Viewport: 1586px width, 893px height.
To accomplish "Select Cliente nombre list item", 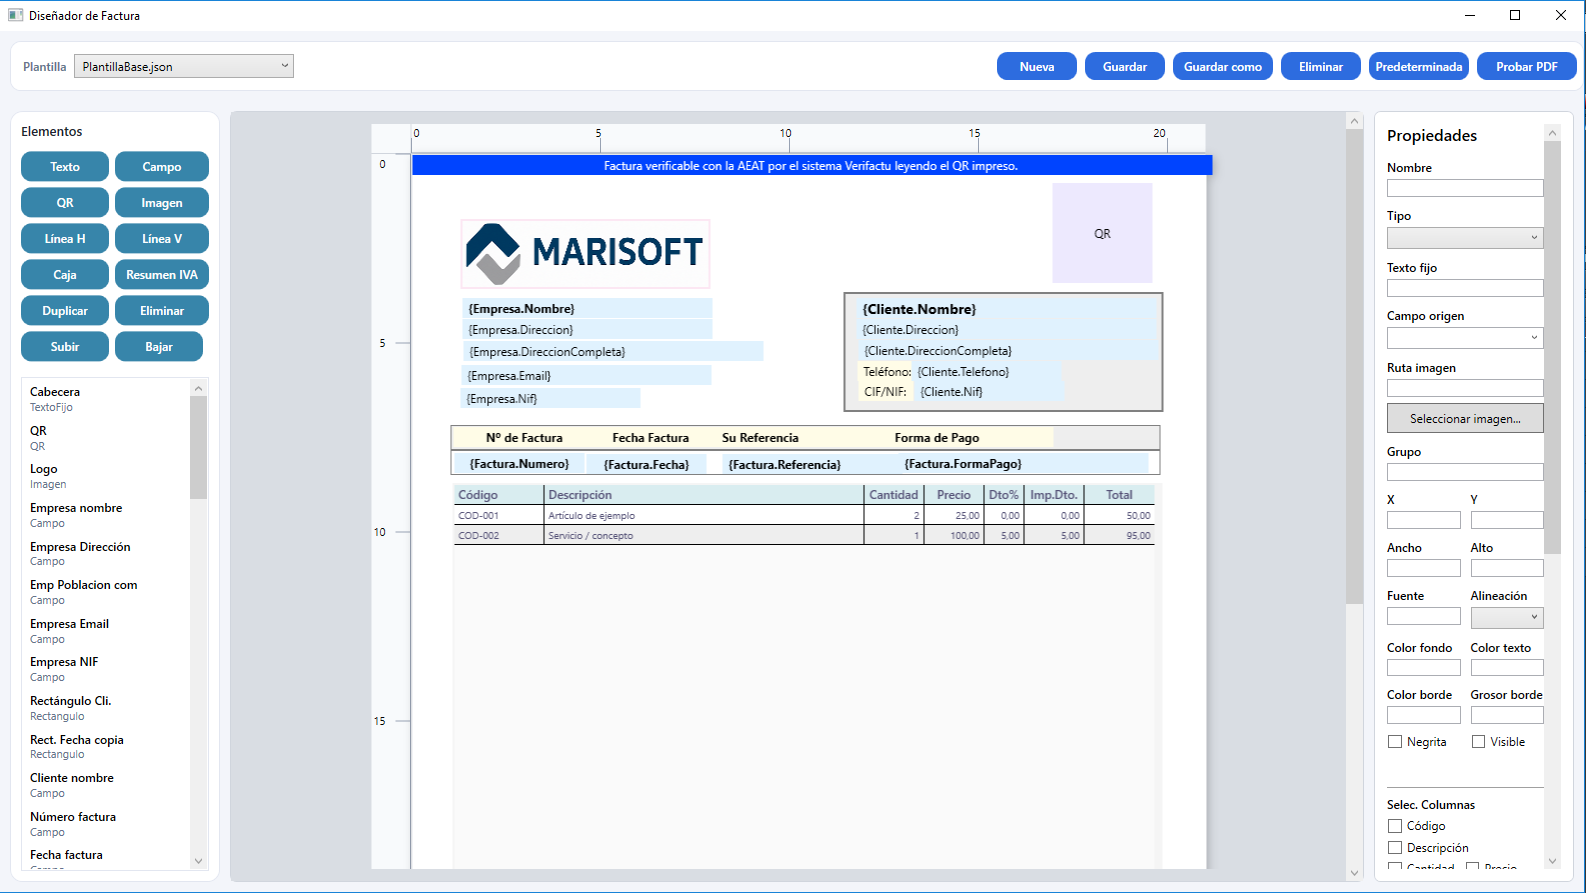I will (106, 785).
